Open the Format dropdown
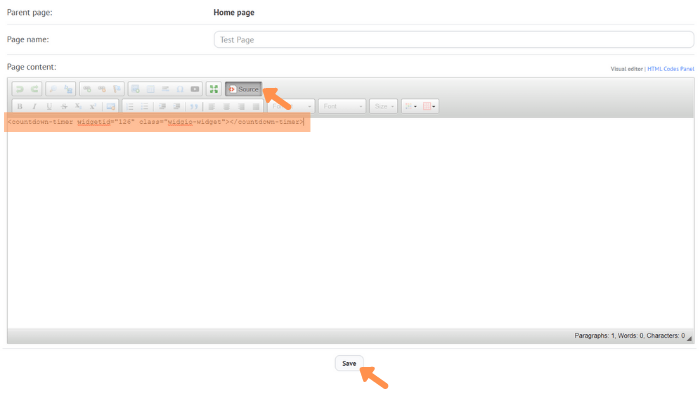700x395 pixels. pyautogui.click(x=292, y=106)
